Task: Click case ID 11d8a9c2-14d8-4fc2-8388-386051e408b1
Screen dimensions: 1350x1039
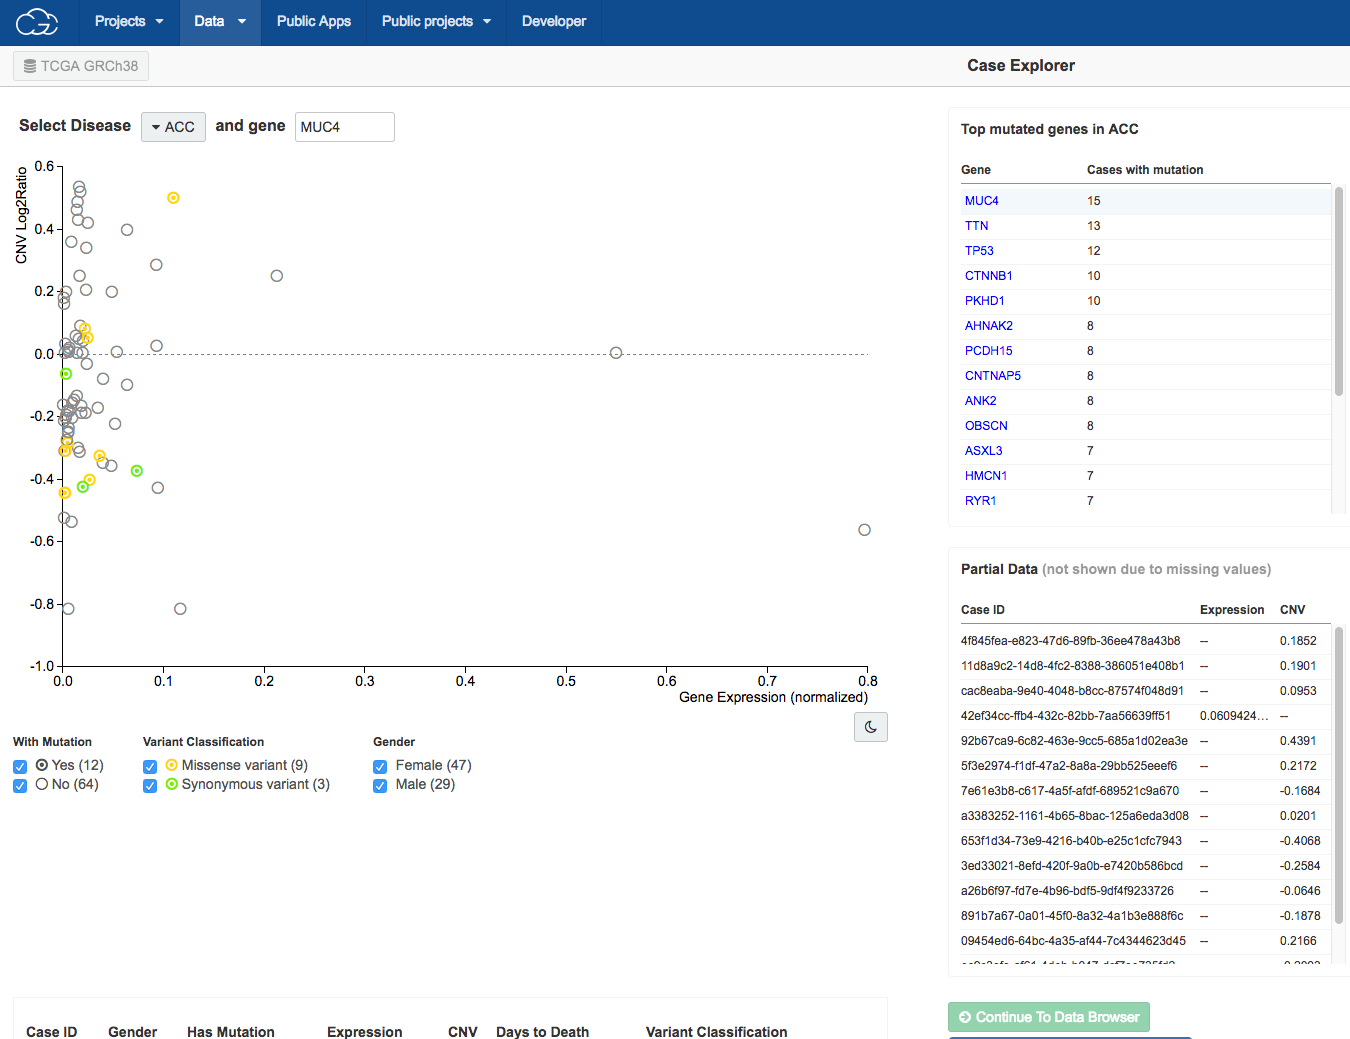Action: pos(1072,666)
